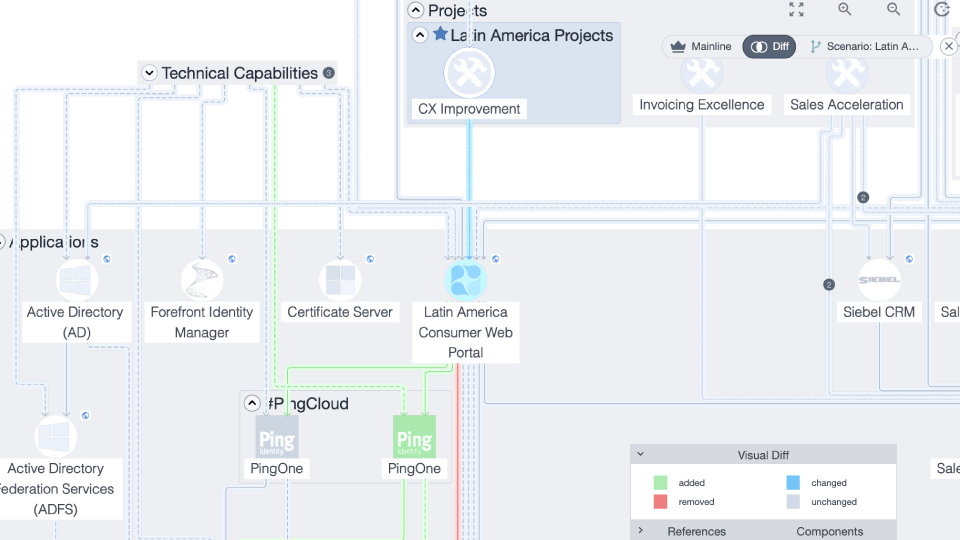This screenshot has height=540, width=960.
Task: Click the References label in legend panel
Action: [696, 531]
